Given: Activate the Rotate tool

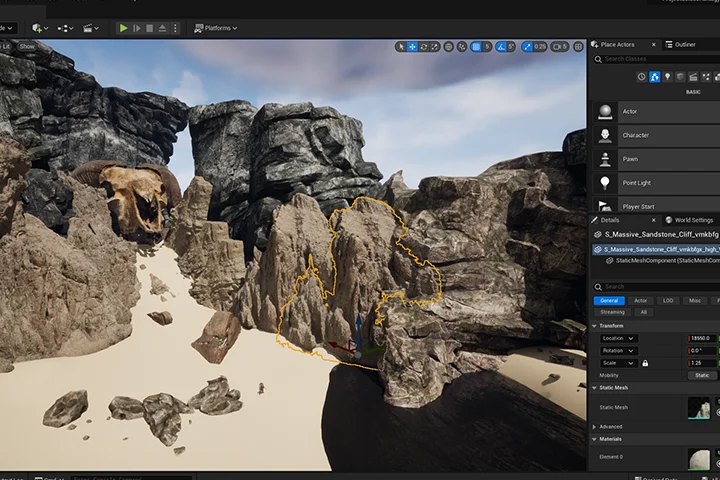Looking at the screenshot, I should [423, 46].
